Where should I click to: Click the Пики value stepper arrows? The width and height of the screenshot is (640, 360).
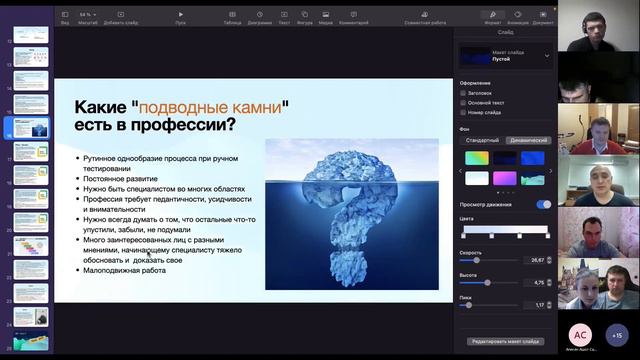pyautogui.click(x=549, y=305)
